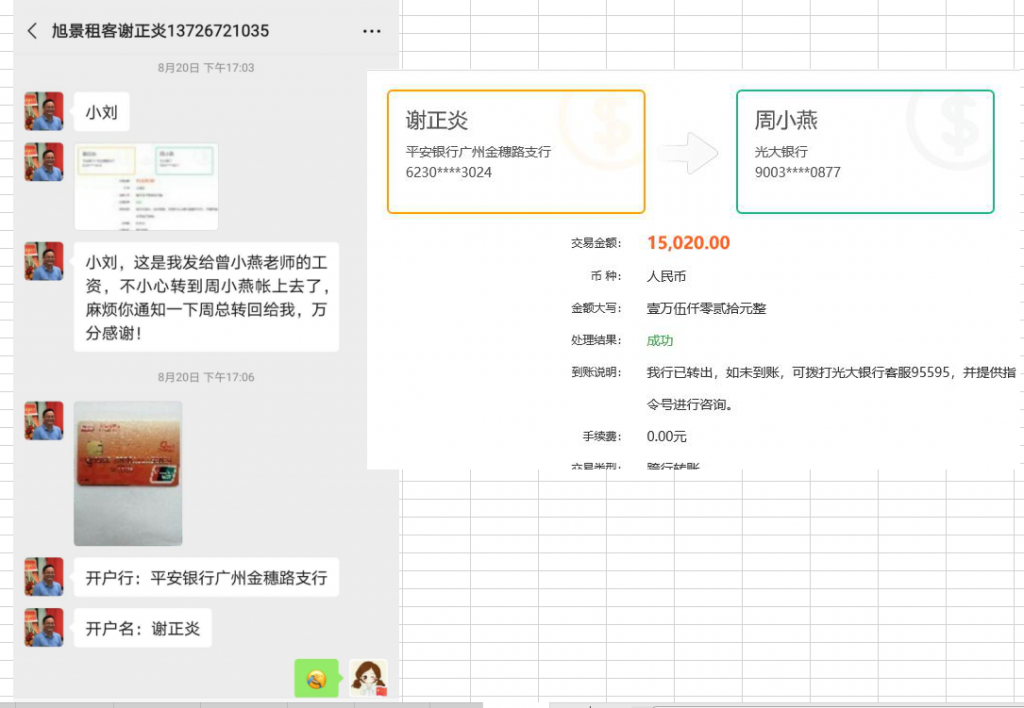1024x708 pixels.
Task: Open the transfer receipt screenshot thumbnail
Action: click(x=146, y=187)
